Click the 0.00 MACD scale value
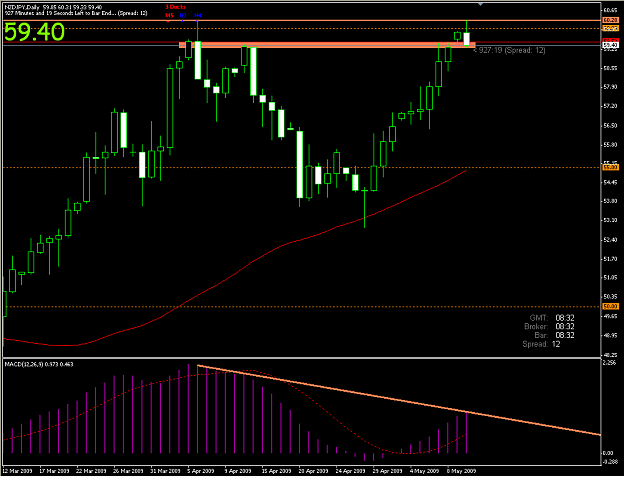 tap(609, 453)
